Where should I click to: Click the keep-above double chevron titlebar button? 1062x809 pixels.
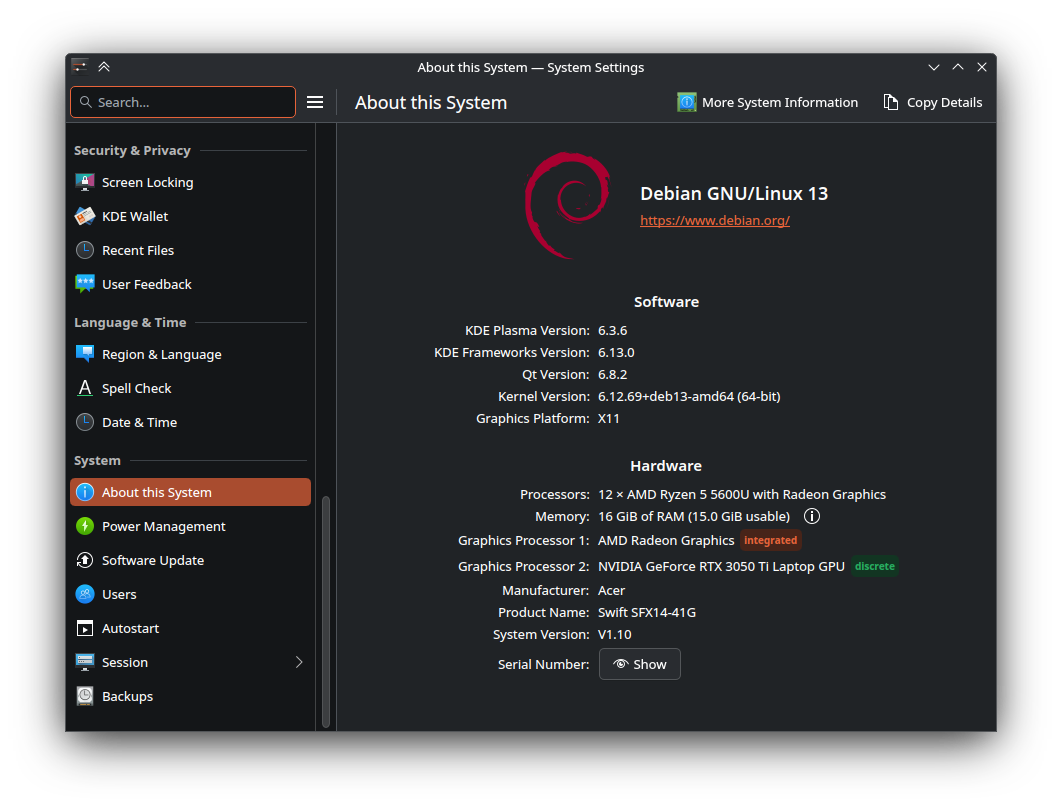tap(104, 67)
